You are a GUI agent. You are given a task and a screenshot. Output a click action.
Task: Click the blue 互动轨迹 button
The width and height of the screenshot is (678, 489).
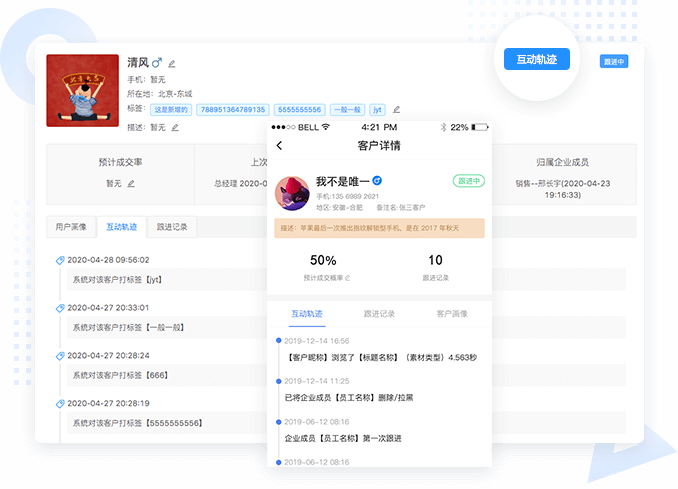(537, 59)
